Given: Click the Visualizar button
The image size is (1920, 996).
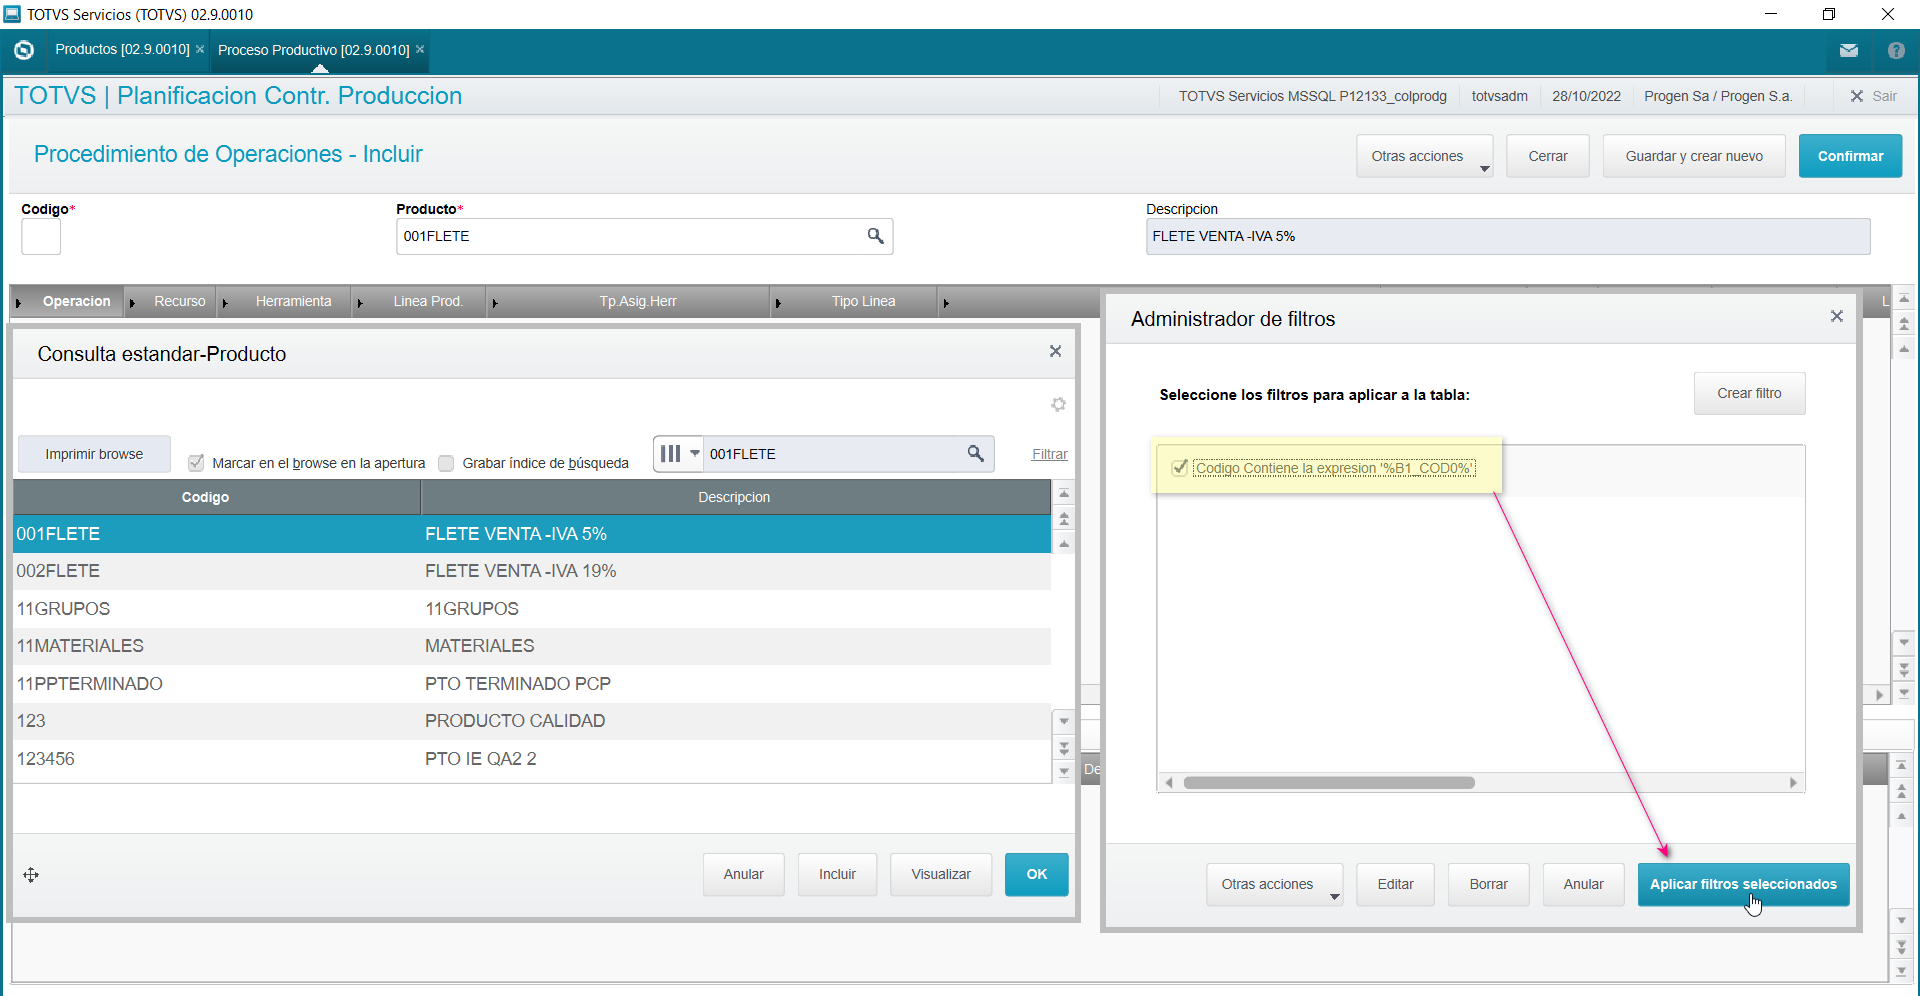Looking at the screenshot, I should point(941,874).
